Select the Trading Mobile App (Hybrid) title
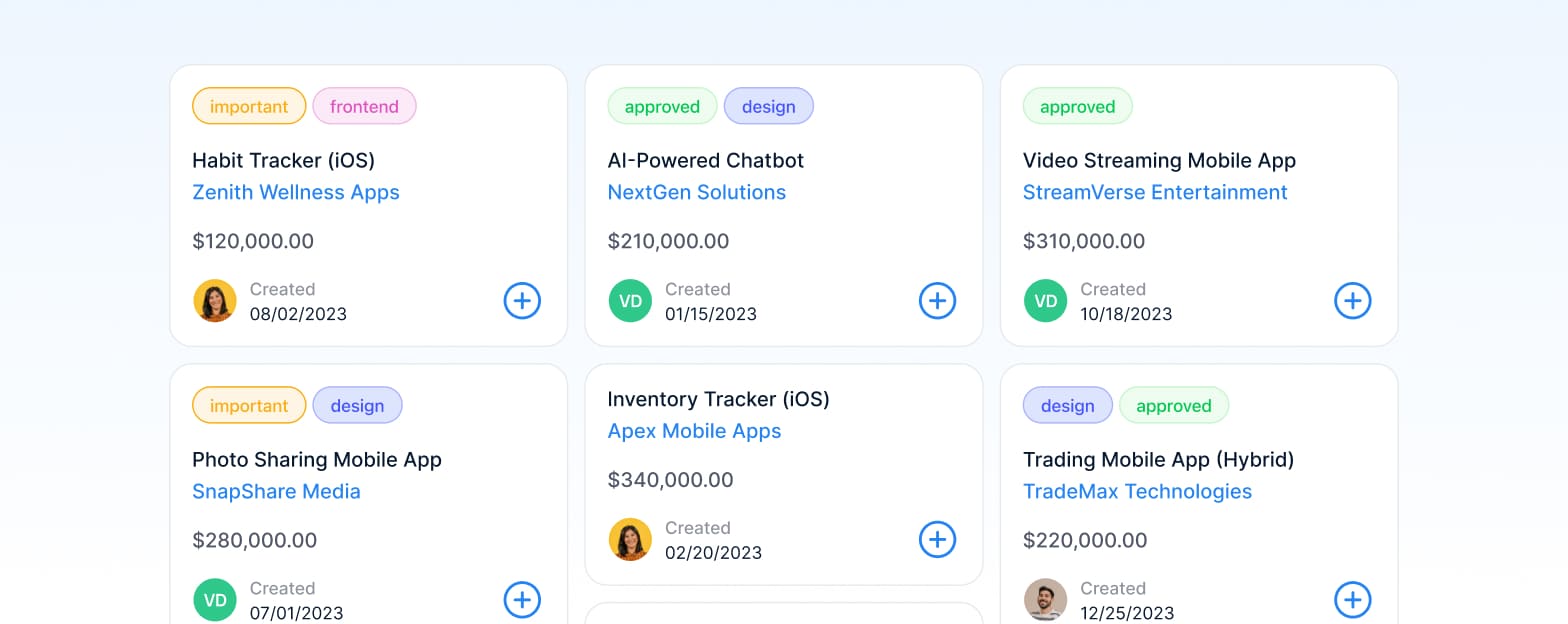This screenshot has height=624, width=1568. click(x=1158, y=460)
